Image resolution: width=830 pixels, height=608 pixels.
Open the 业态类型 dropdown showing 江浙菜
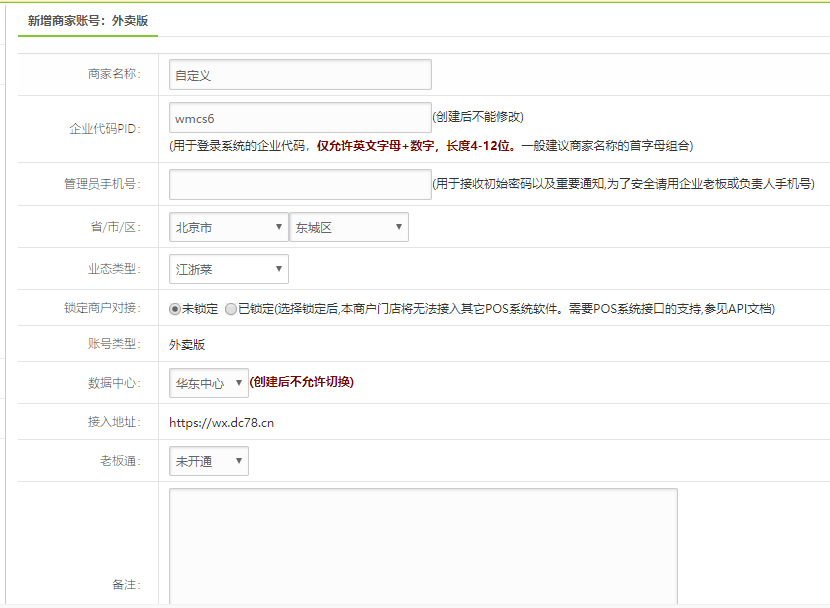228,270
